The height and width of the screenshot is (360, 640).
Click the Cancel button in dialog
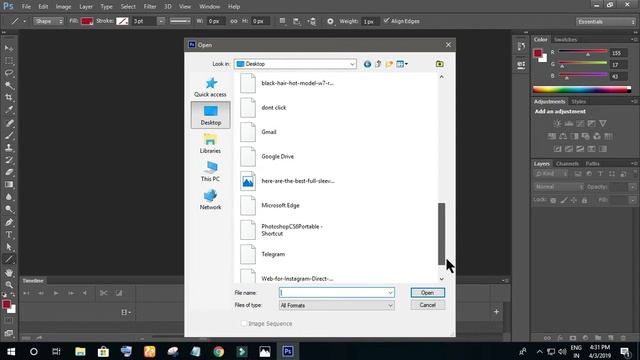tap(427, 305)
